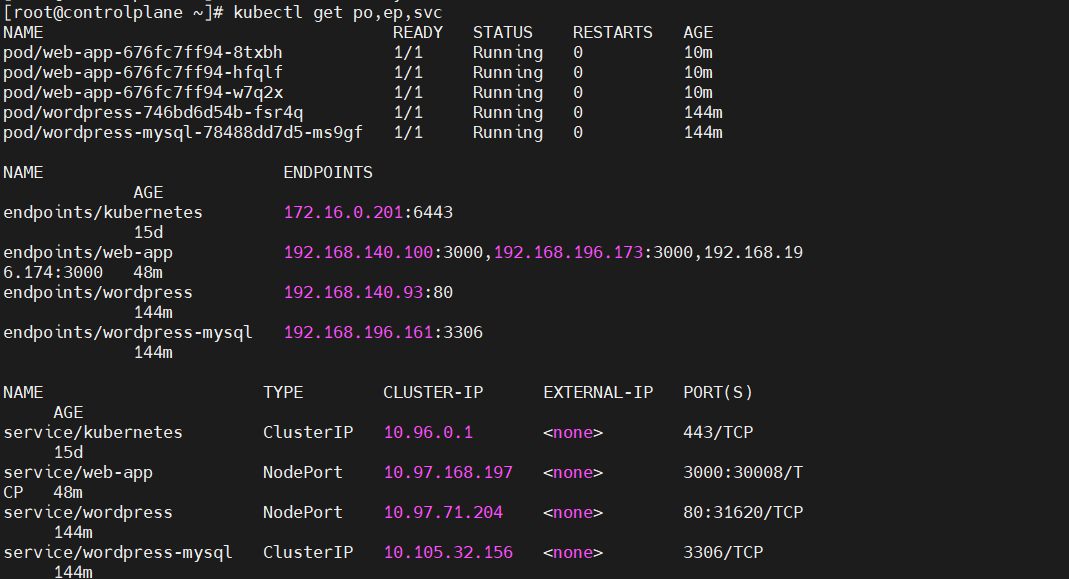Click endpoints/web-app name
The height and width of the screenshot is (579, 1069).
pyautogui.click(x=87, y=253)
